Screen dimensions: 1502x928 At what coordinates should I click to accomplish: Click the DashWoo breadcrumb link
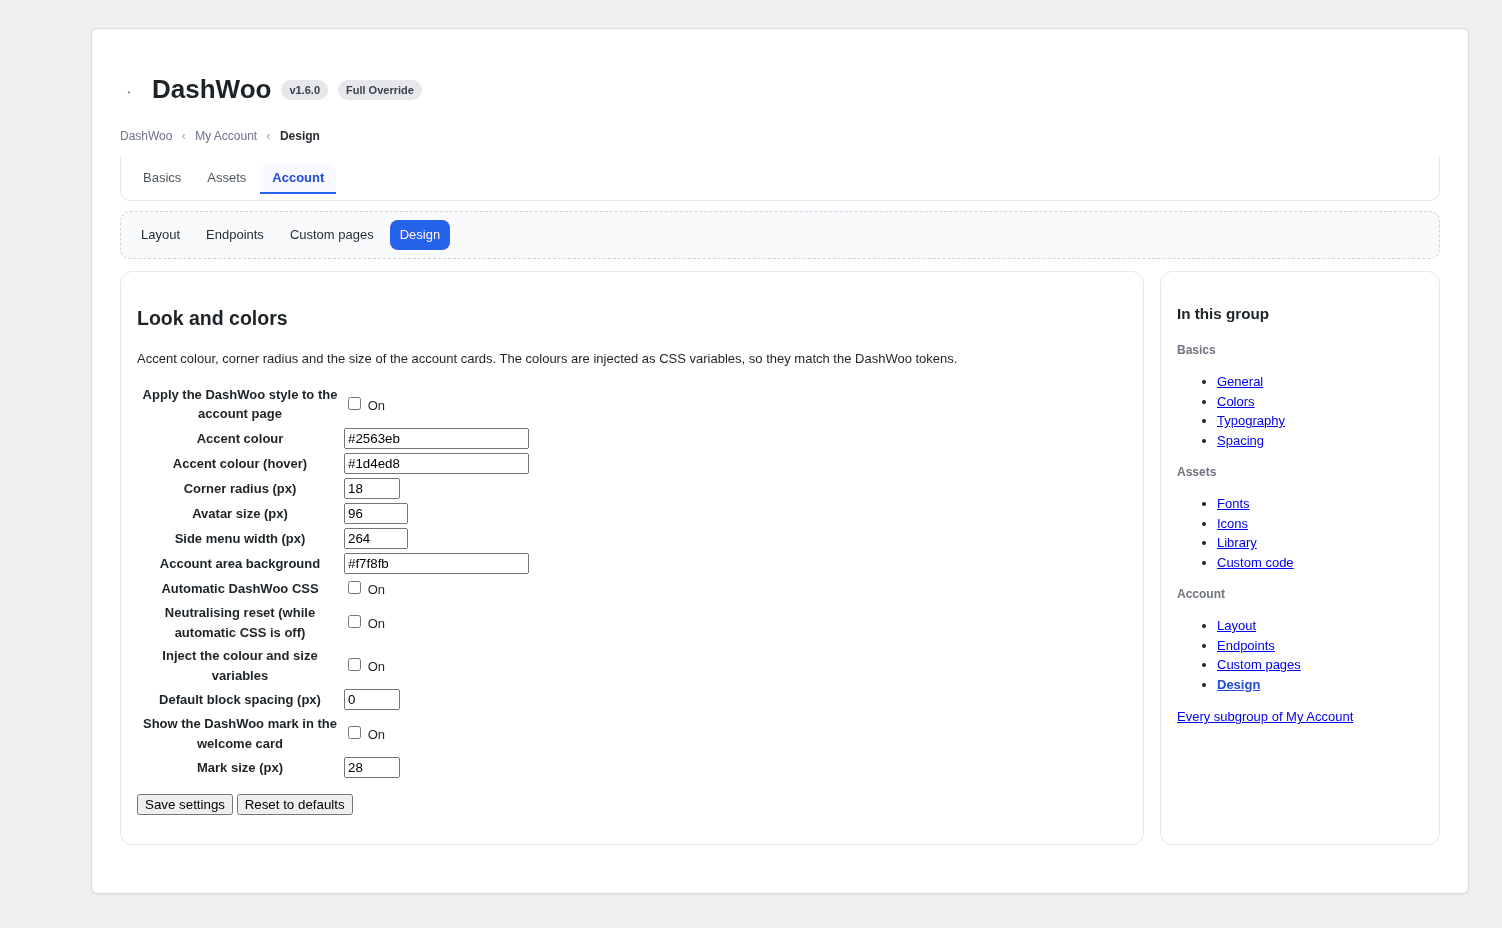(x=146, y=136)
